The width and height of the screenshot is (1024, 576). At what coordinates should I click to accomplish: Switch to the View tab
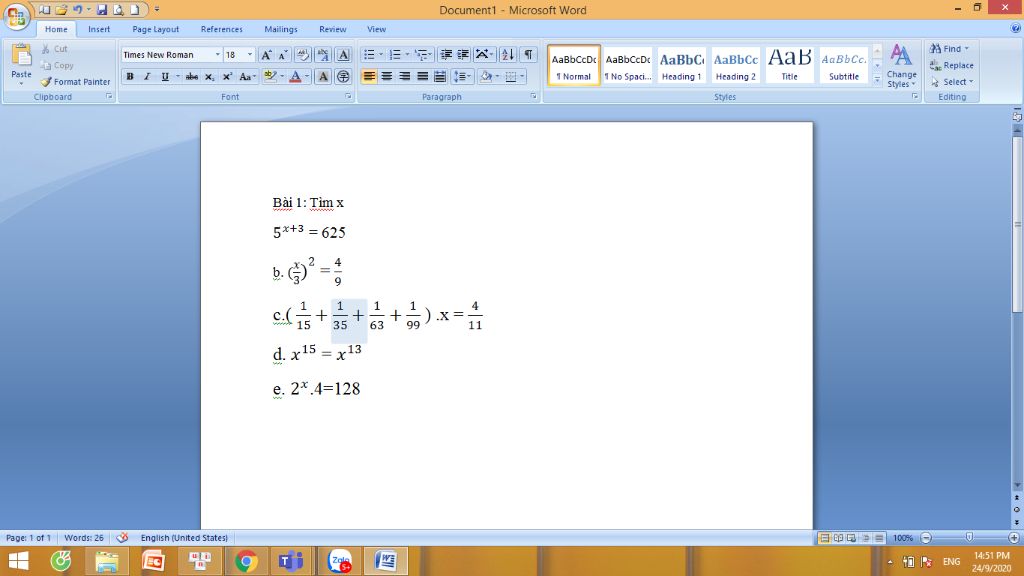pos(376,29)
